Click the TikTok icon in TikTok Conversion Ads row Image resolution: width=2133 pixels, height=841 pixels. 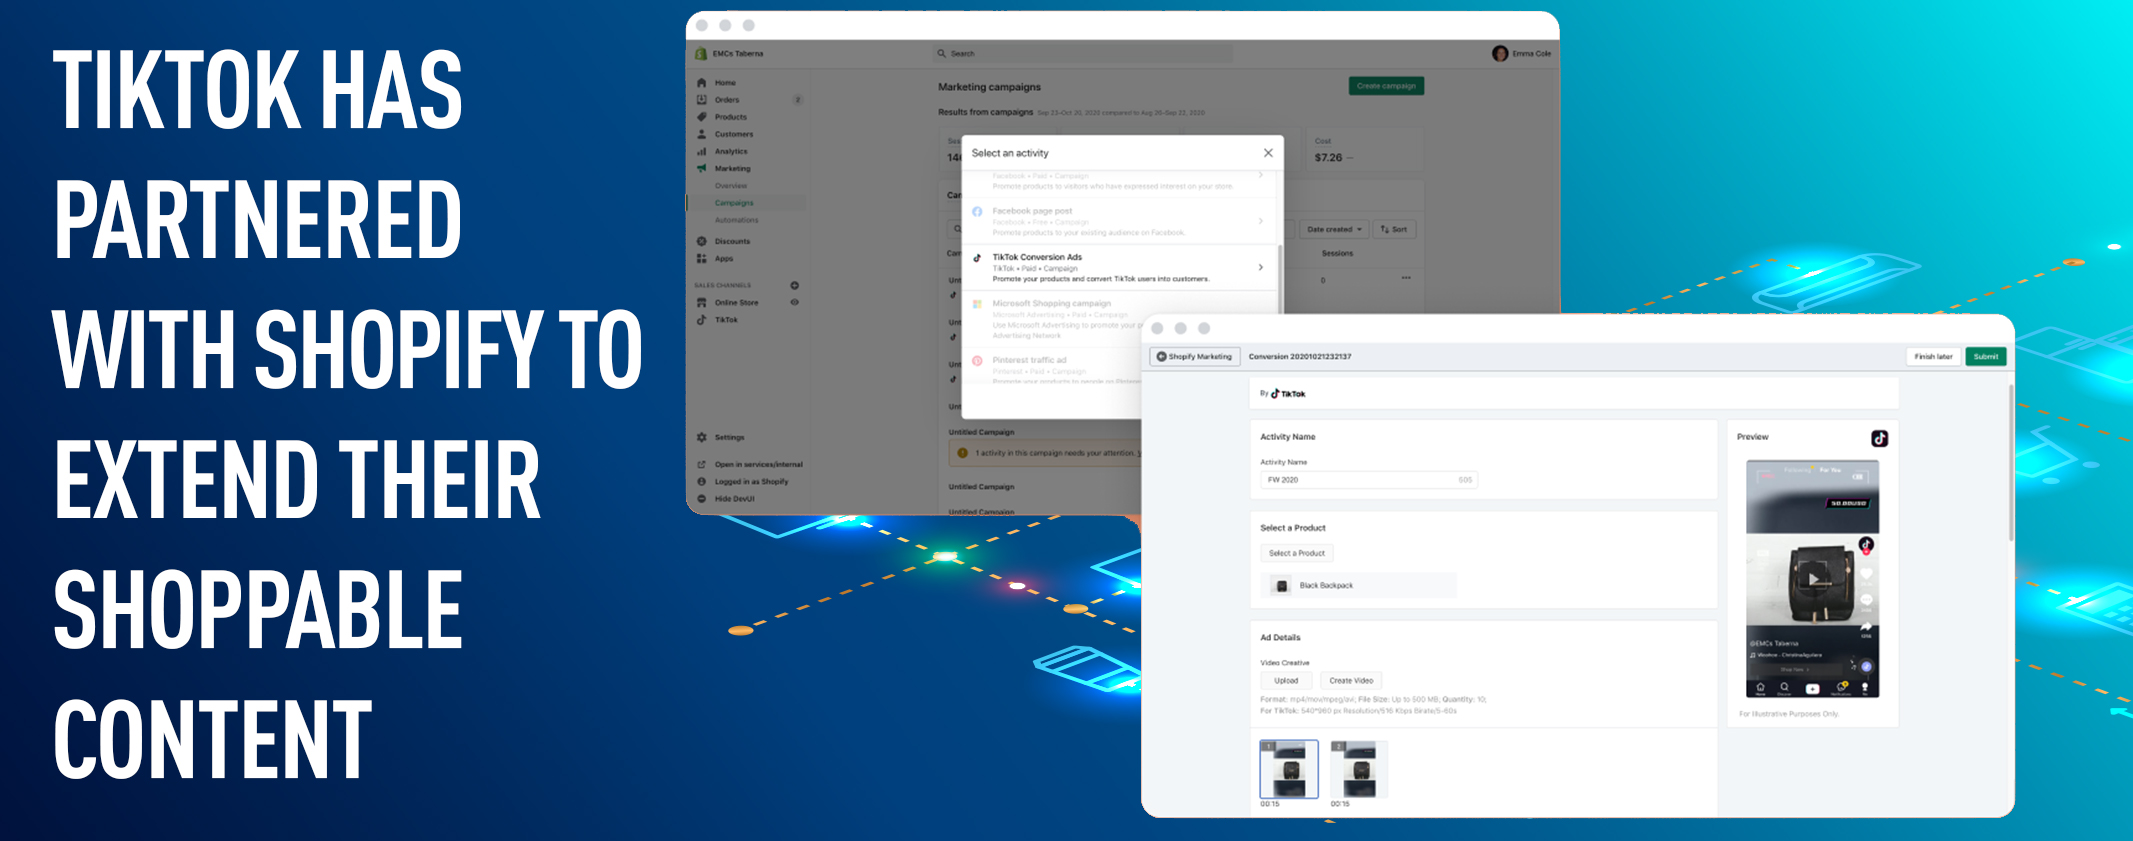[x=977, y=257]
